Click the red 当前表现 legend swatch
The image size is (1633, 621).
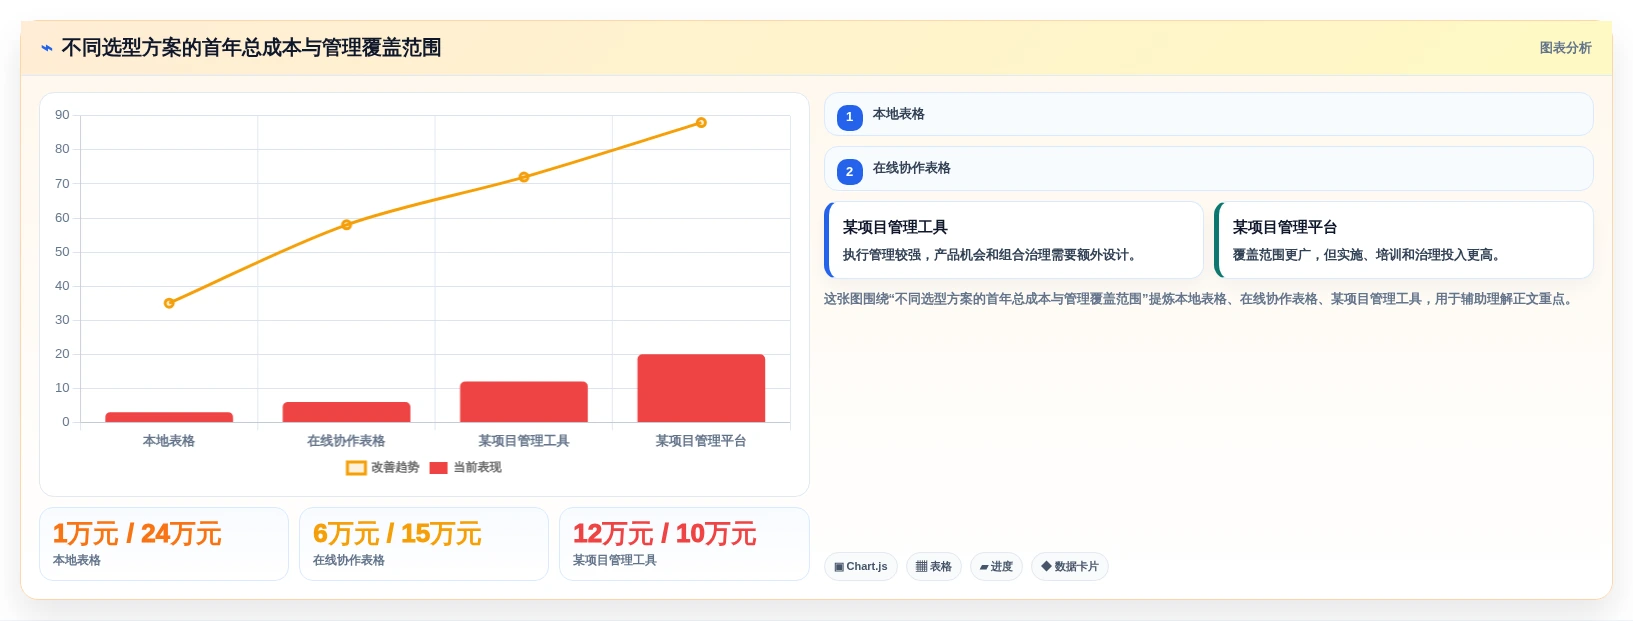point(438,468)
